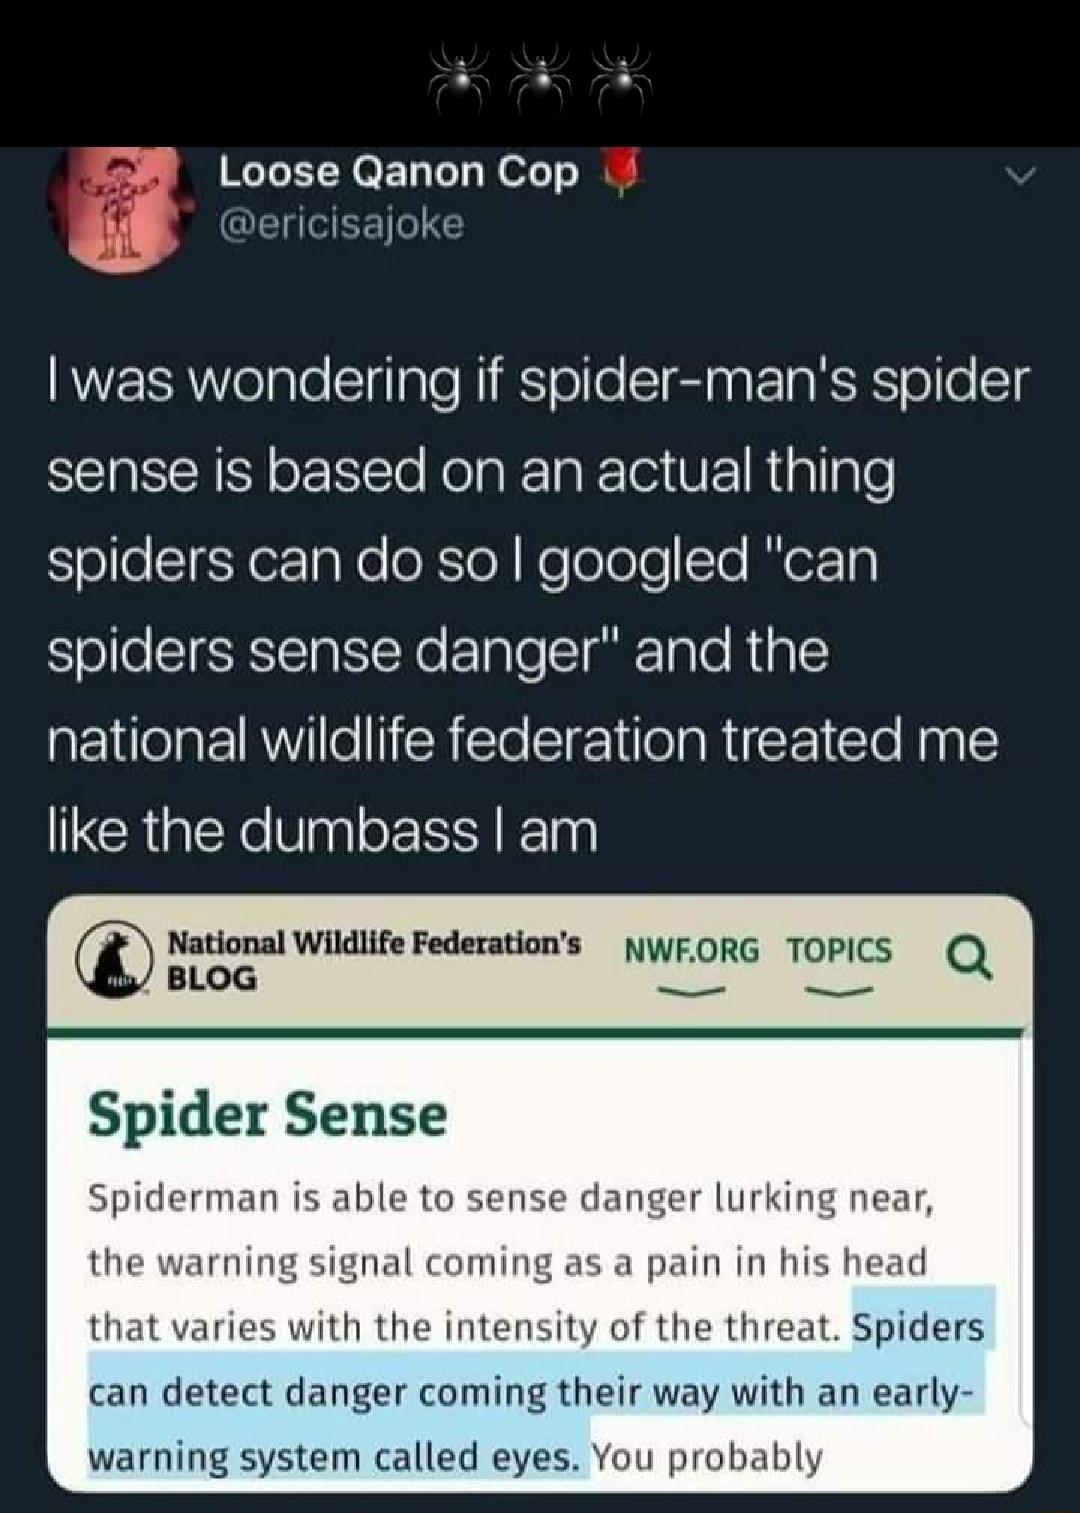The width and height of the screenshot is (1080, 1513).
Task: Open the NWF.ORG navigation item
Action: tap(690, 952)
